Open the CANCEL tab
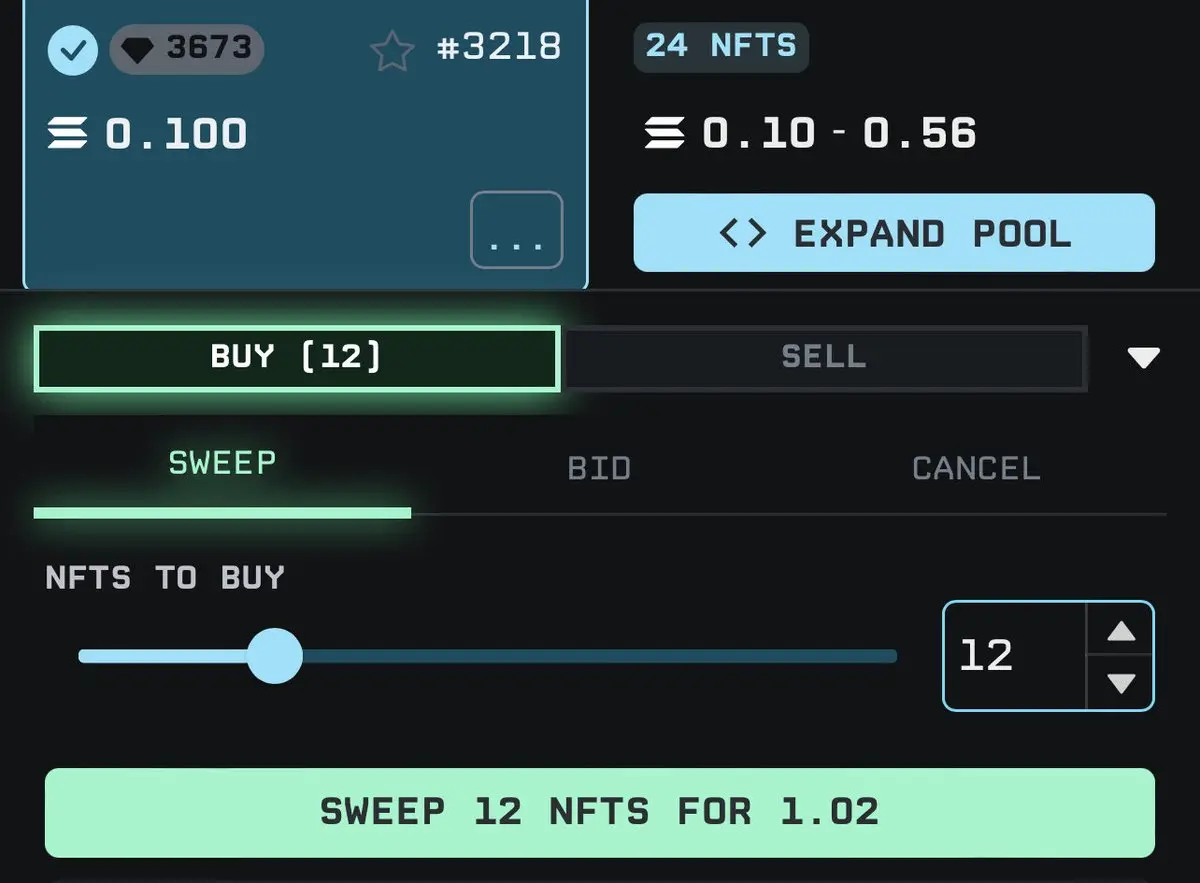Screen dimensions: 1200x883 pos(976,467)
